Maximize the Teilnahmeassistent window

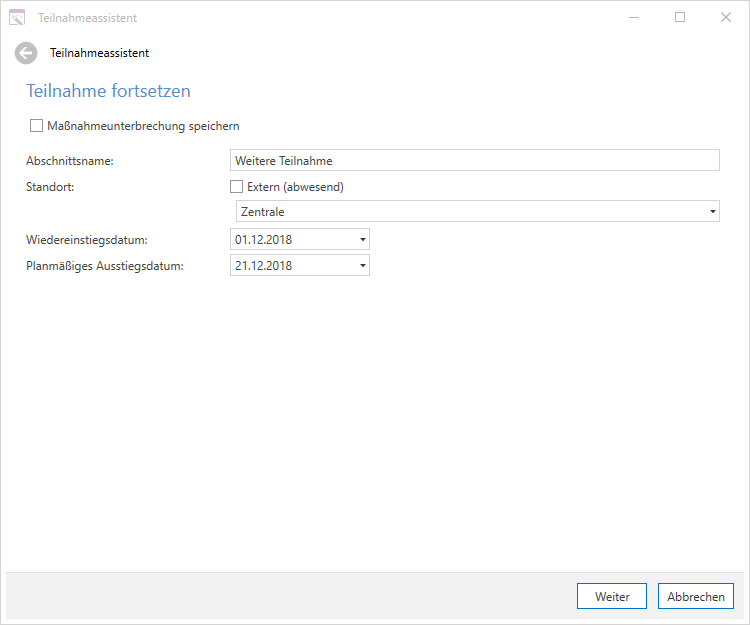tap(680, 17)
